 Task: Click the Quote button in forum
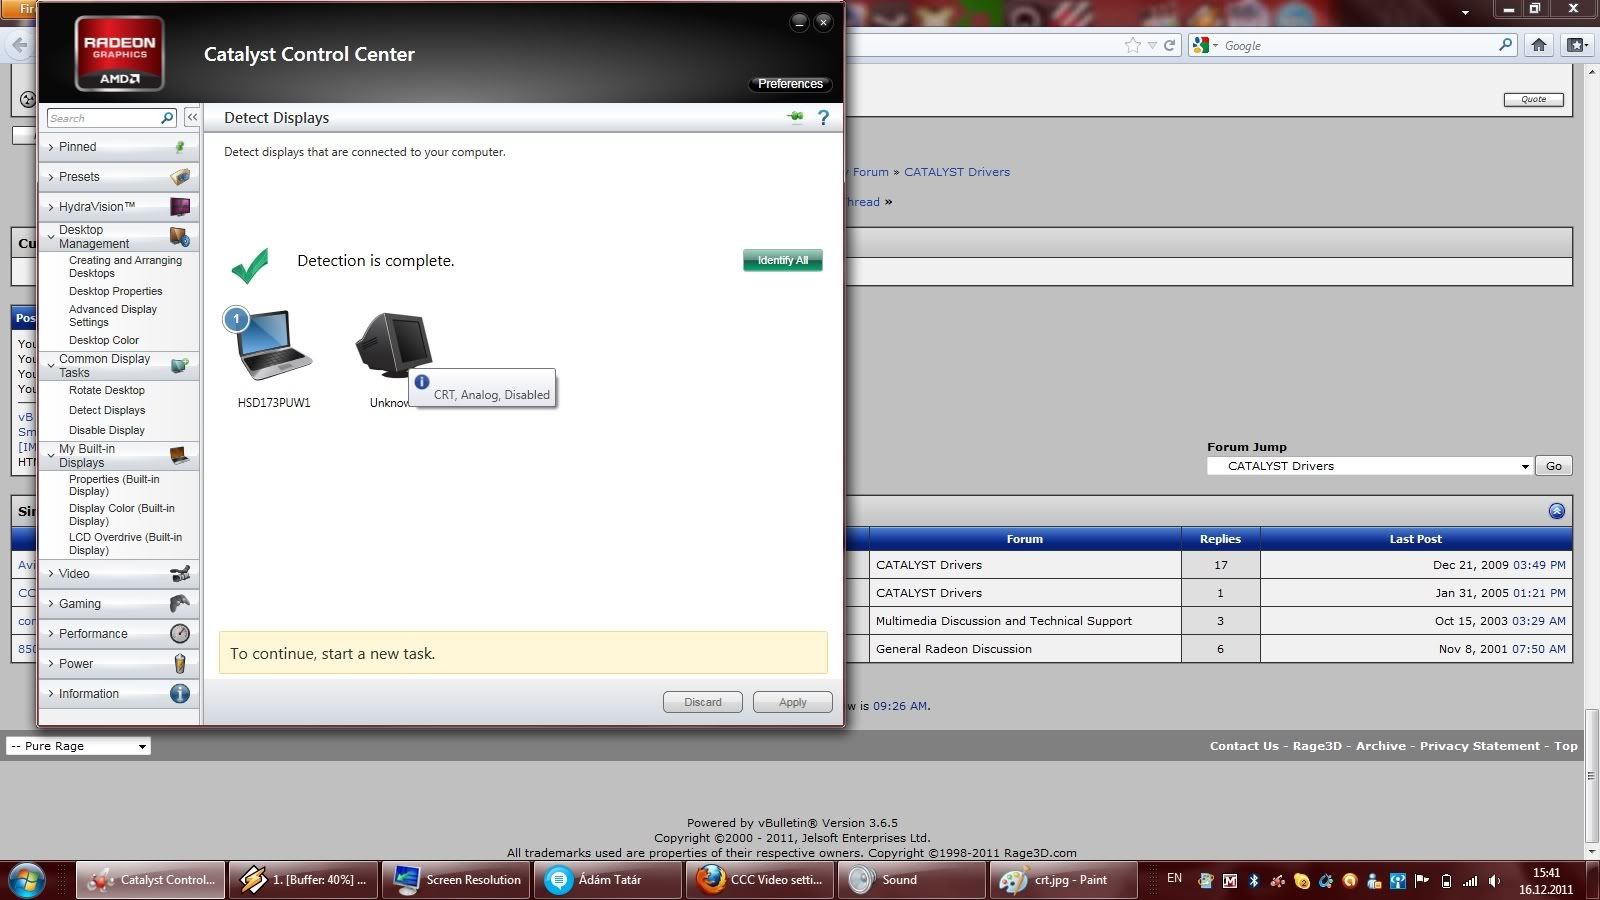tap(1534, 99)
